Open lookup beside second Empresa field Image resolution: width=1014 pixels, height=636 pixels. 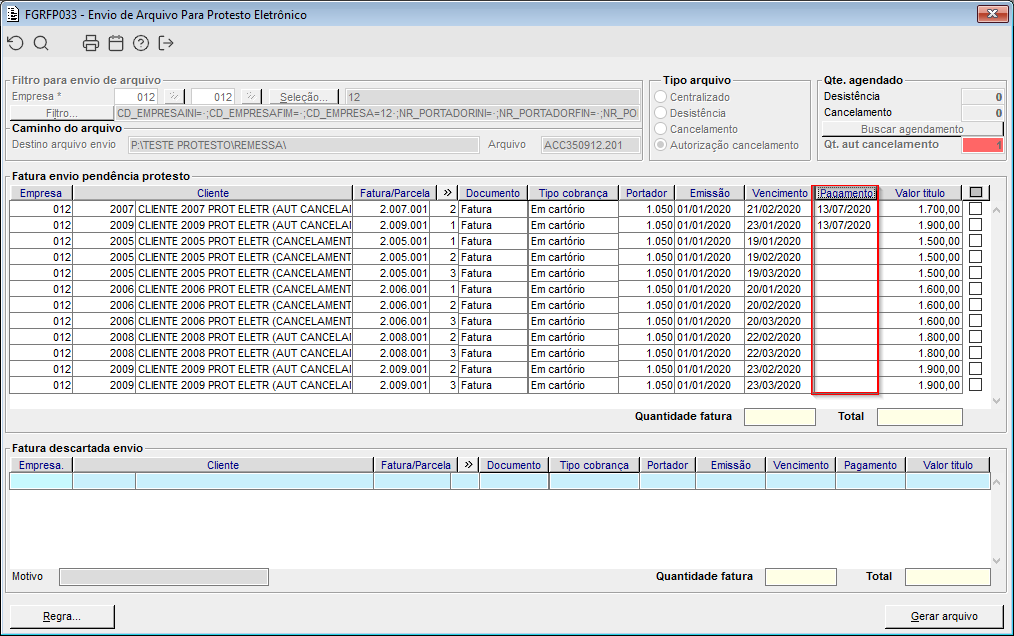251,97
